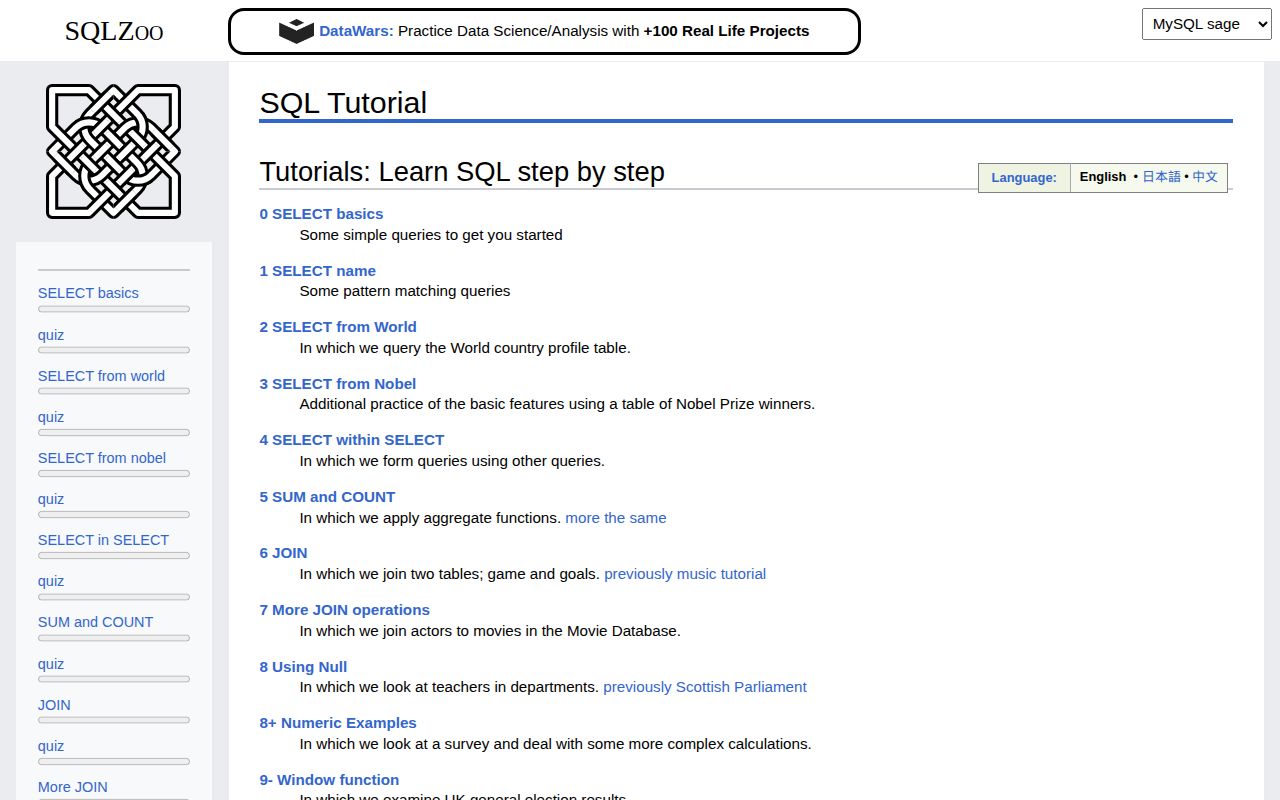Click the DataWars box icon in banner
1280x800 pixels.
[x=297, y=31]
